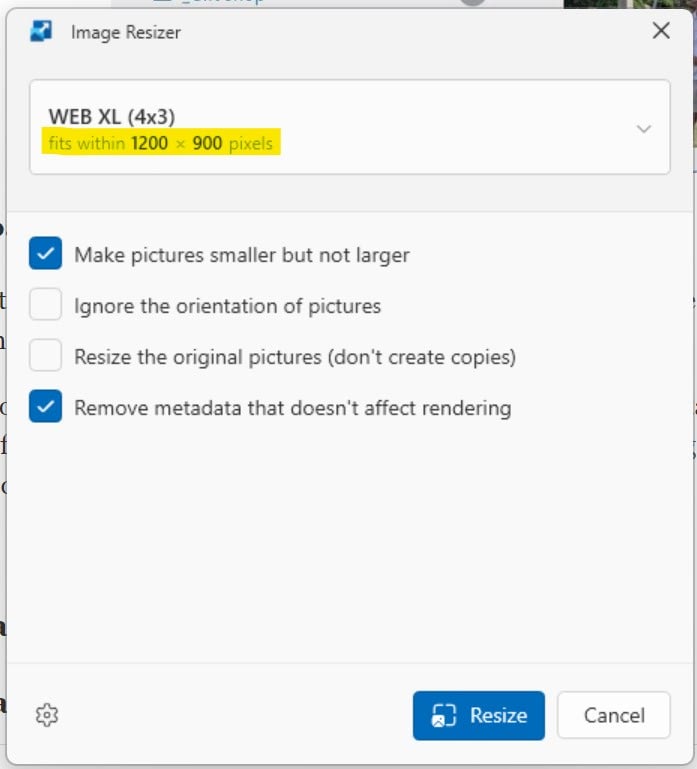Image resolution: width=697 pixels, height=769 pixels.
Task: Expand the size preset chevron arrow
Action: coord(644,129)
